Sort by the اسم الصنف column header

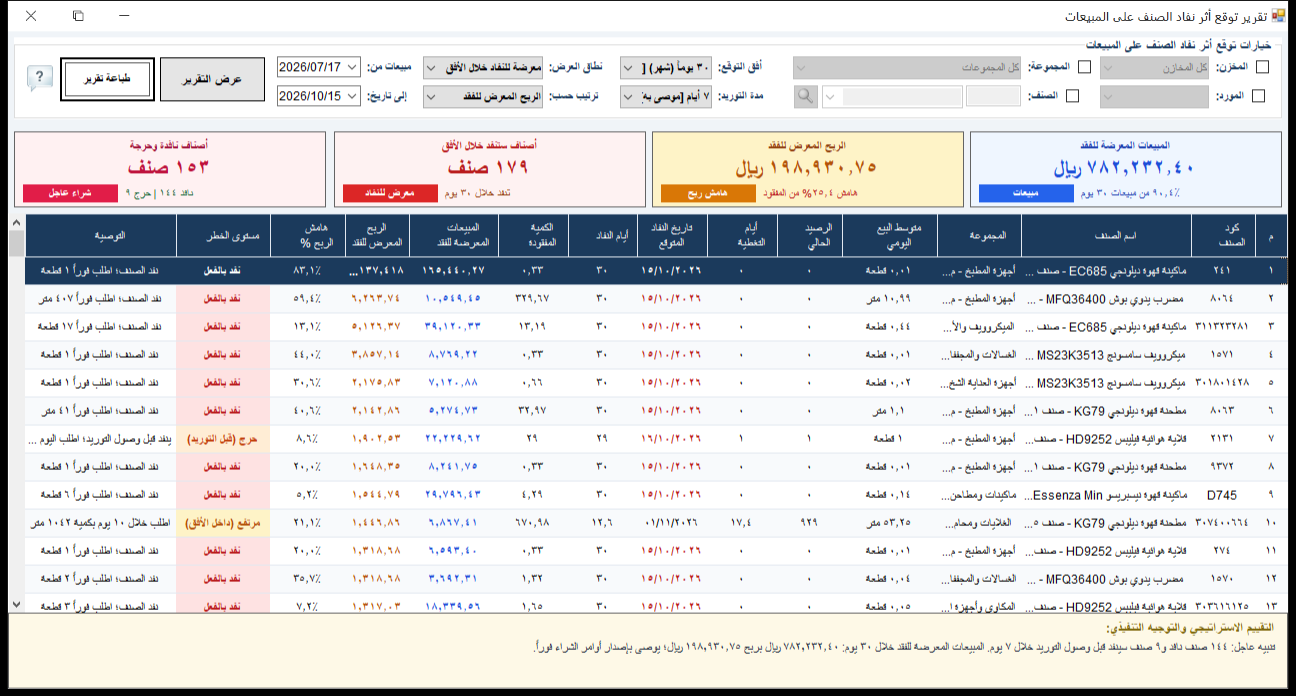[1106, 236]
